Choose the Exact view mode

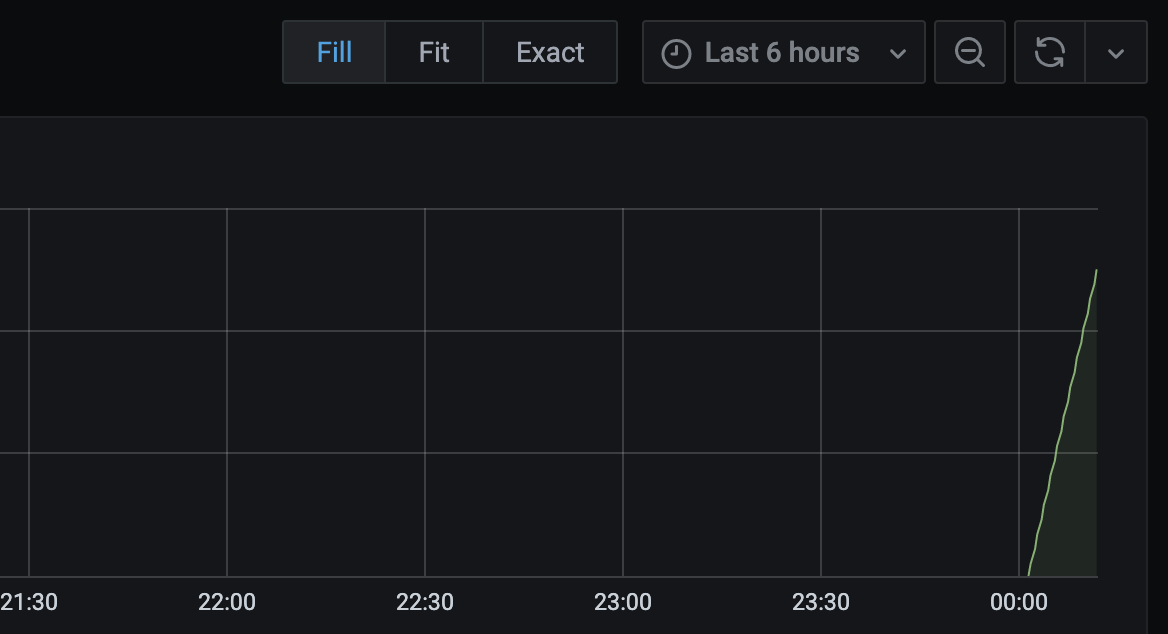(x=550, y=52)
